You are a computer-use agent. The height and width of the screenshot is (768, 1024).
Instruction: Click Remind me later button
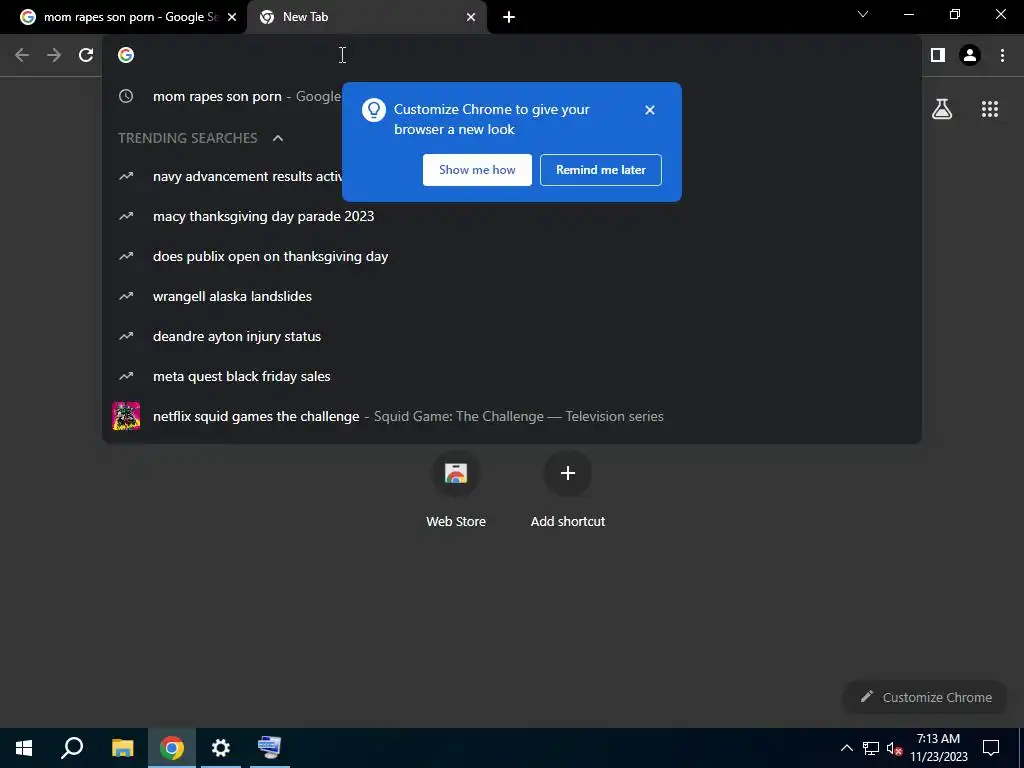tap(601, 170)
